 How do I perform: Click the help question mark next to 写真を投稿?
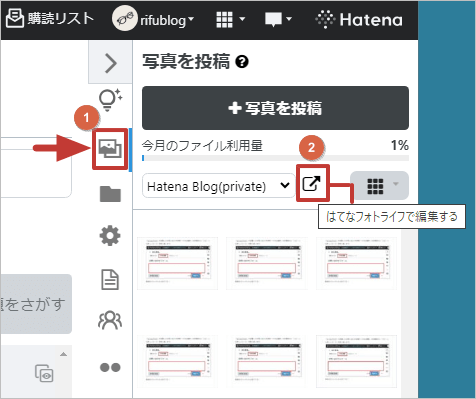tap(242, 62)
